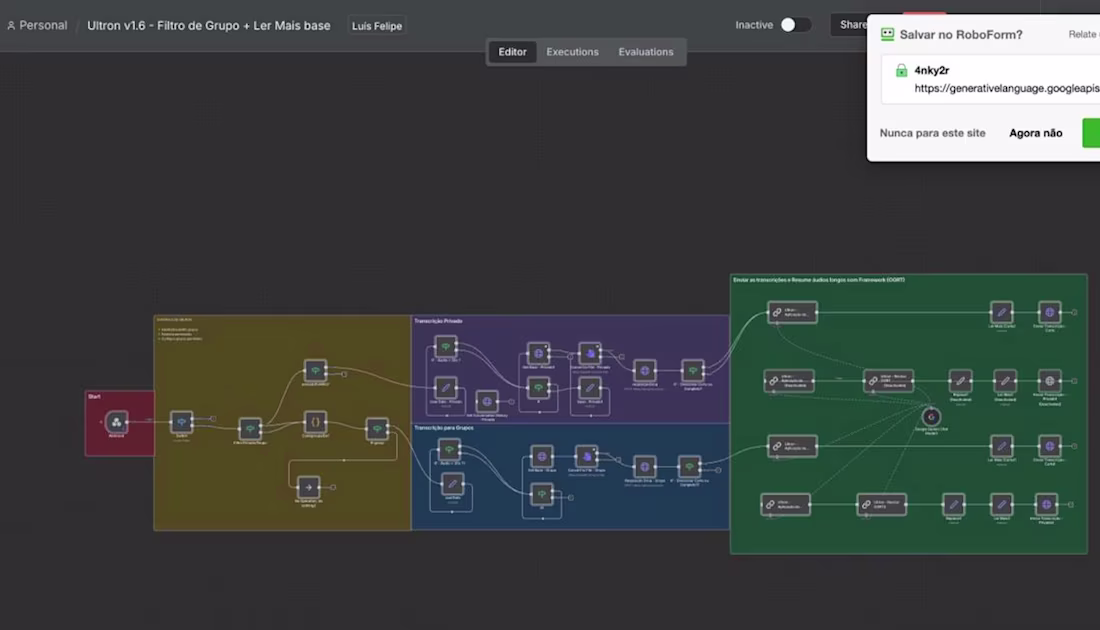Click the output plus handle after No Operation node
This screenshot has width=1100, height=630.
tap(333, 487)
